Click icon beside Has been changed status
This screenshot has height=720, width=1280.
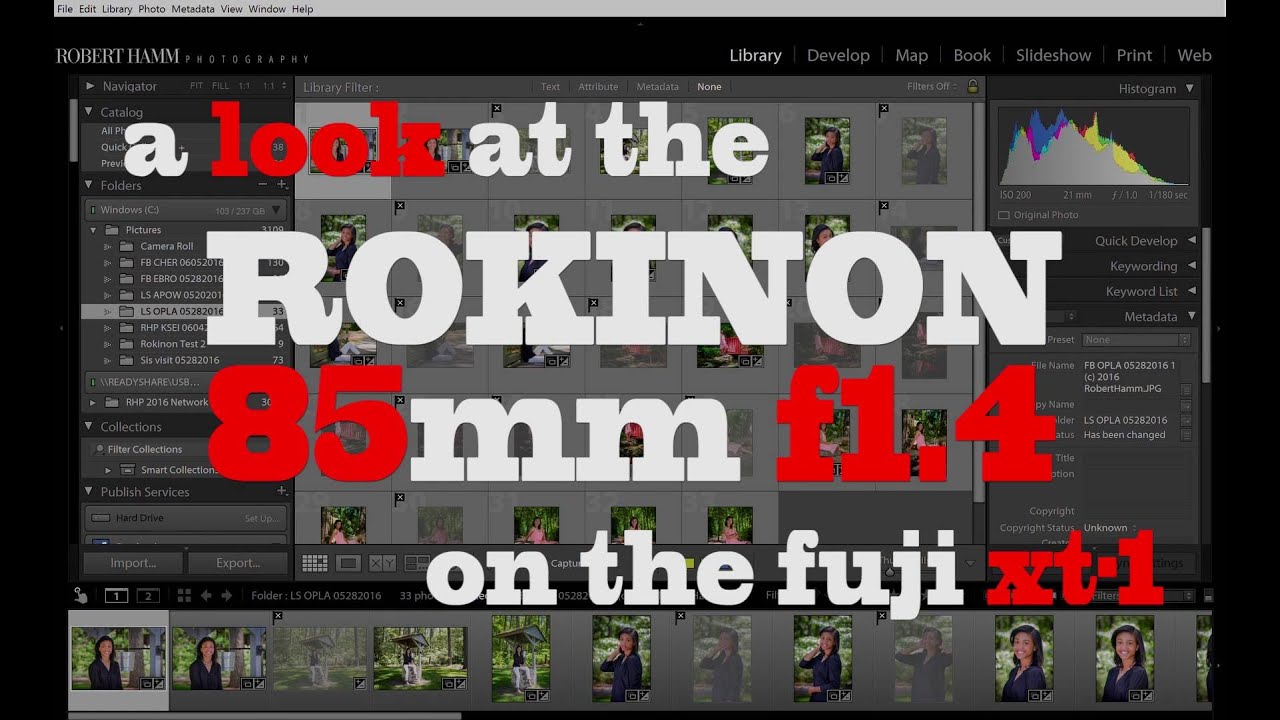coord(1186,436)
